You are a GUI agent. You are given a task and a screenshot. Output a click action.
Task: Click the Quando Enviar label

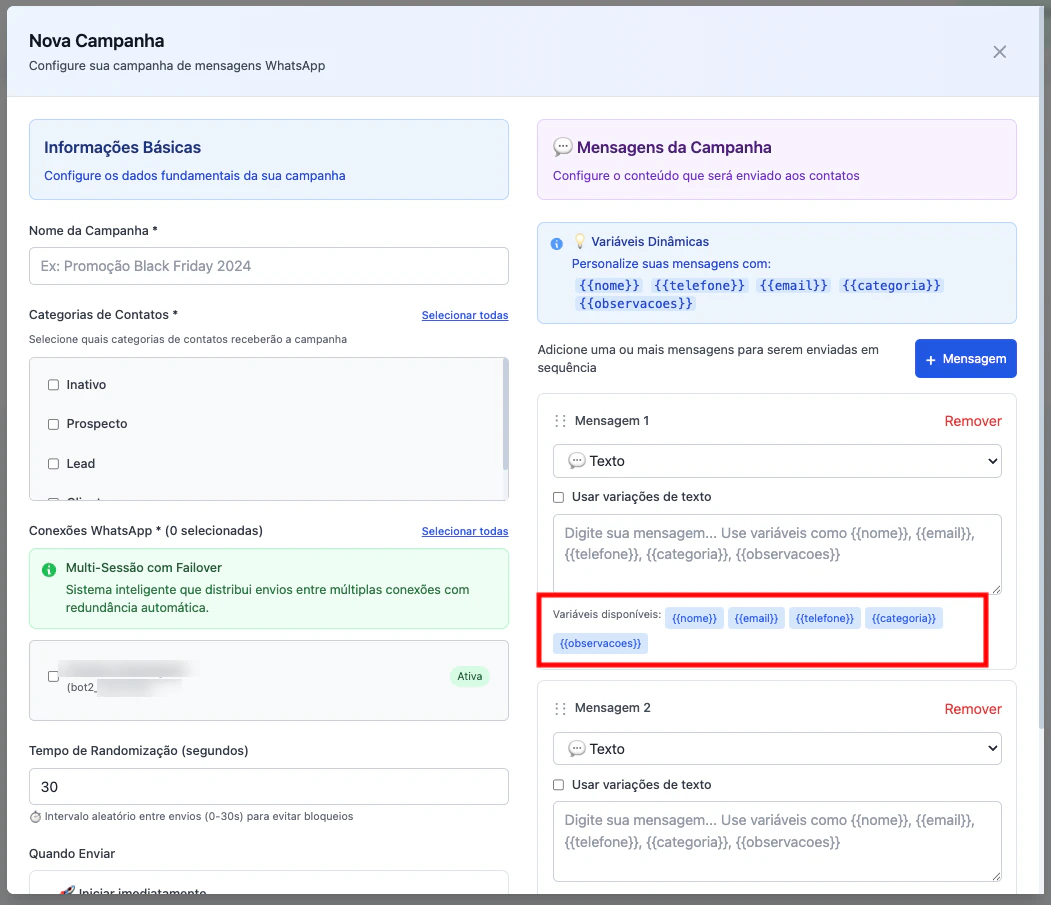tap(72, 853)
